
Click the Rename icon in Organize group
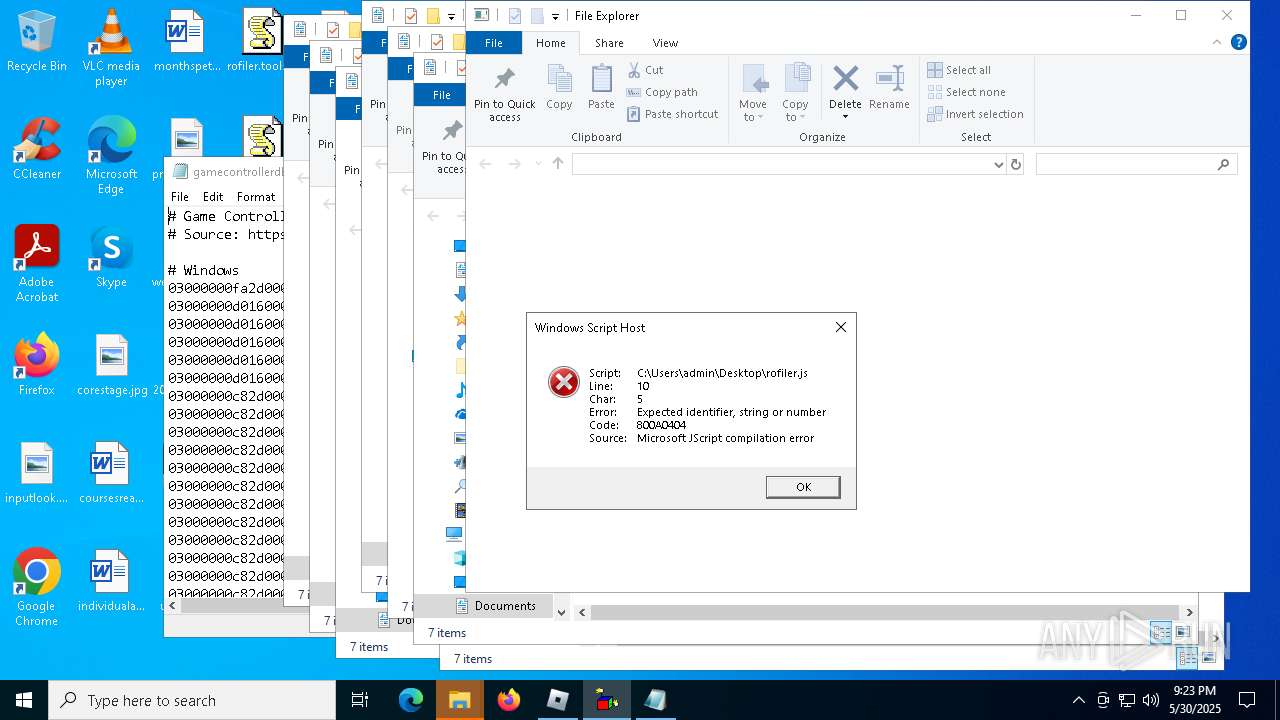click(889, 78)
